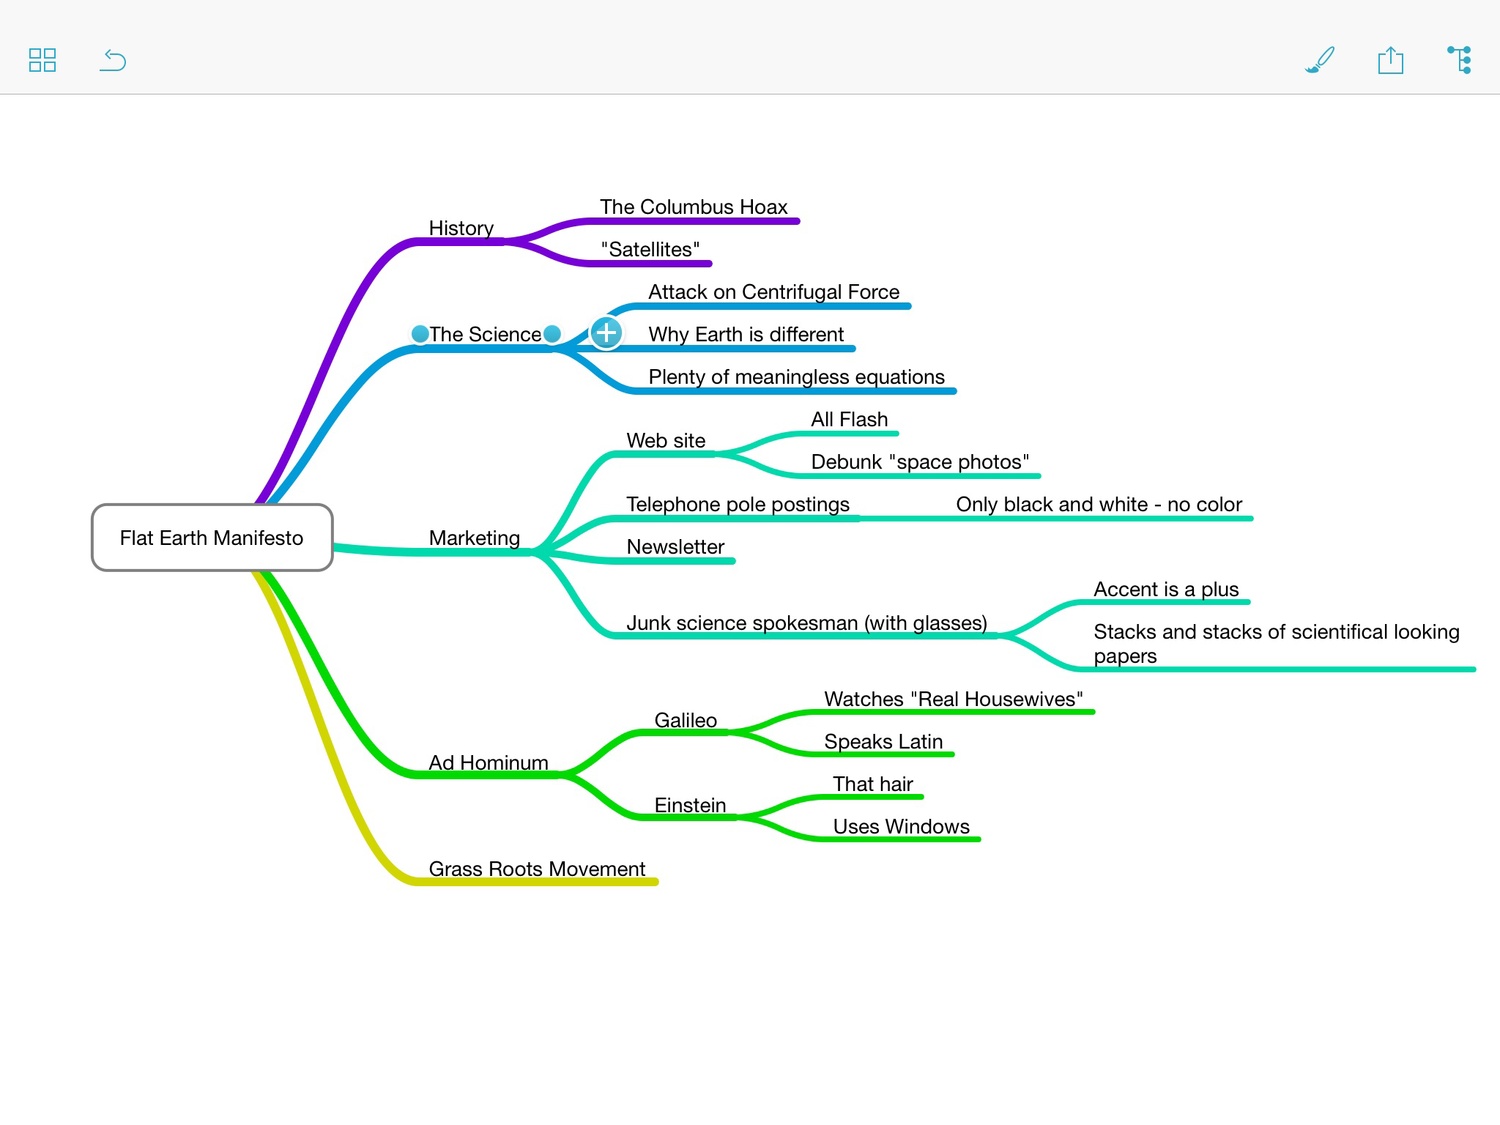The image size is (1500, 1125).
Task: Select the "Satellites" node
Action: [651, 249]
